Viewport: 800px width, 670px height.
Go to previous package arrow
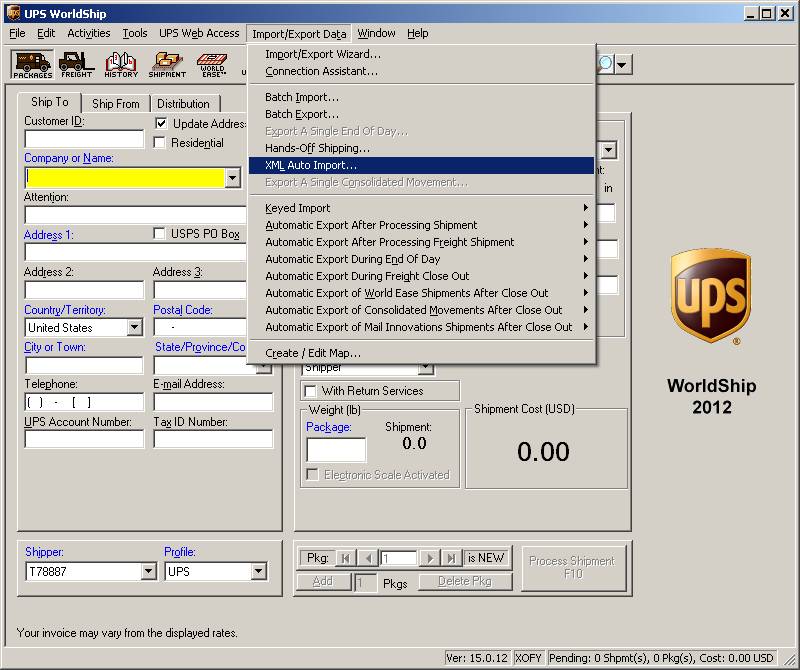tap(368, 558)
